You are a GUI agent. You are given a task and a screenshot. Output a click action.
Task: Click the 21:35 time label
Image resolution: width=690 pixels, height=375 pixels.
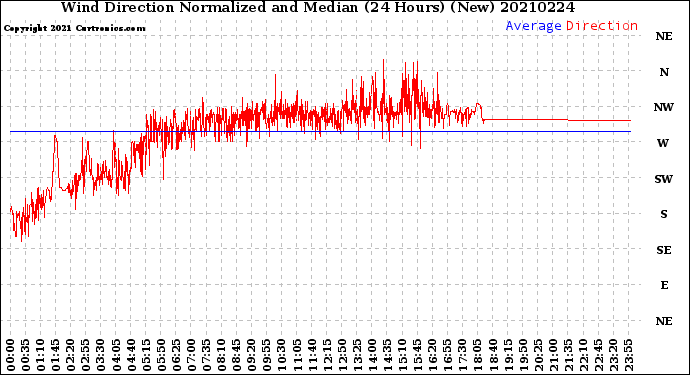tap(568, 355)
